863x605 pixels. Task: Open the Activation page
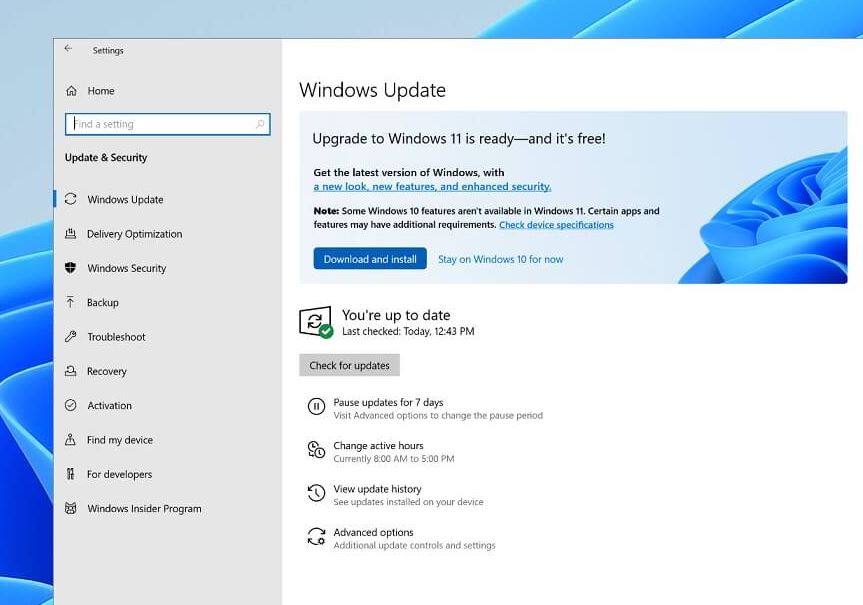109,406
